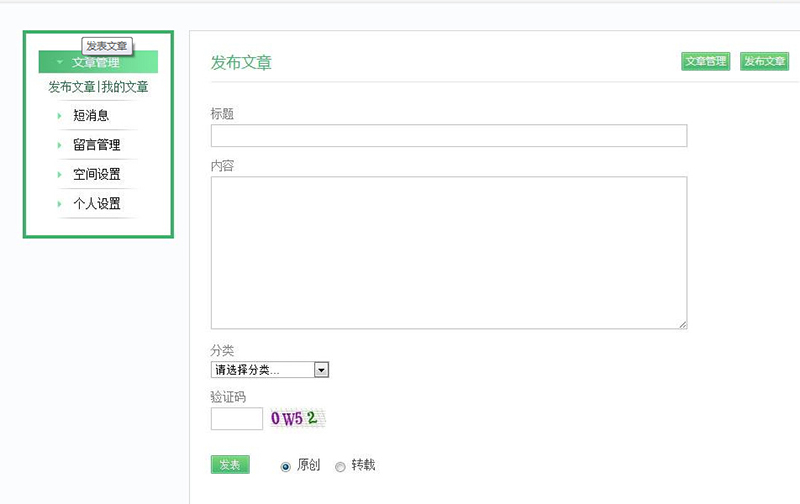Screen dimensions: 800x504
Task: Open 空间设置 in the sidebar
Action: pos(97,174)
